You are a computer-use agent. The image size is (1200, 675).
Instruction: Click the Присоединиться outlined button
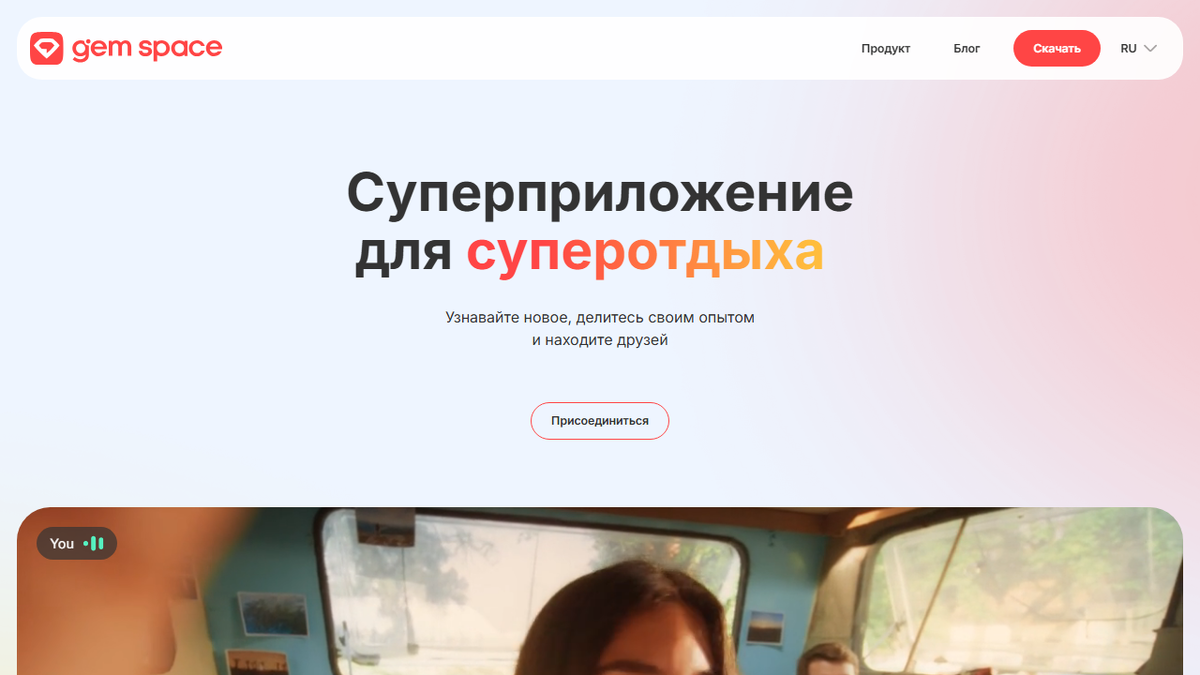(600, 421)
